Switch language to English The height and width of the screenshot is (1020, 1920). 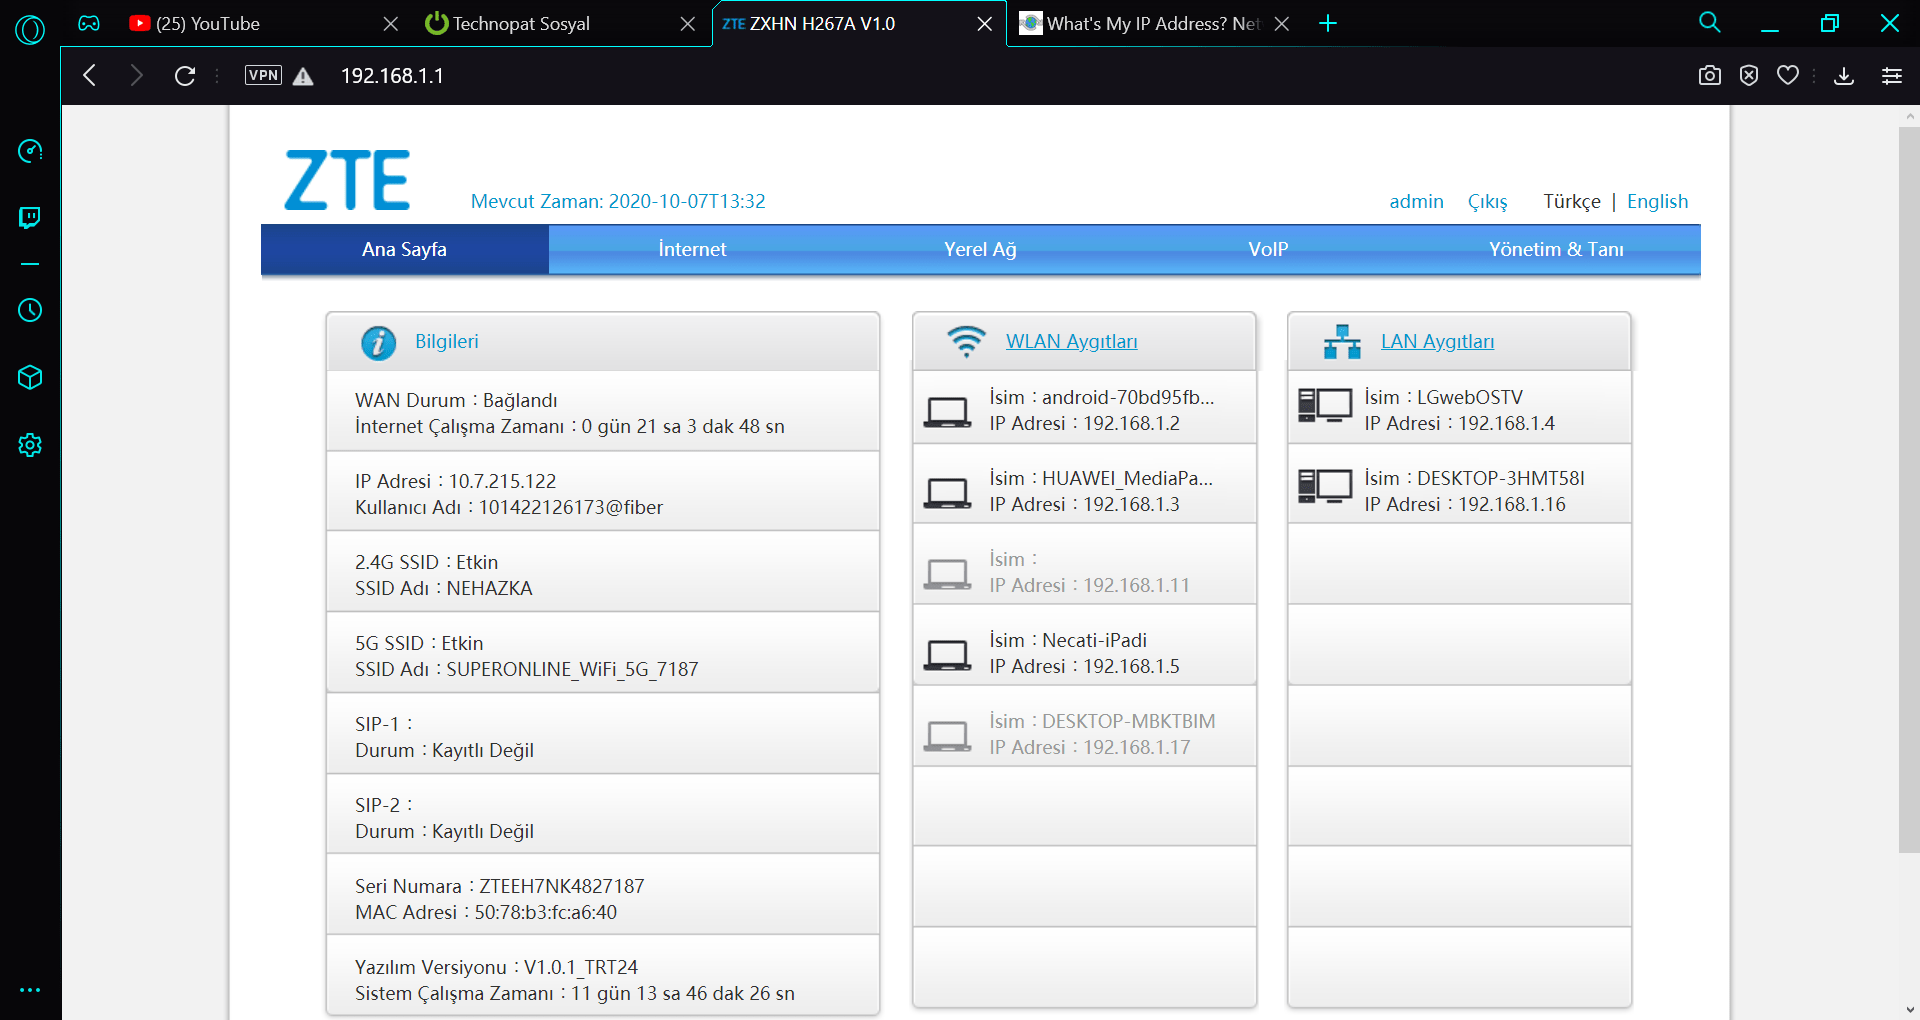(1657, 202)
